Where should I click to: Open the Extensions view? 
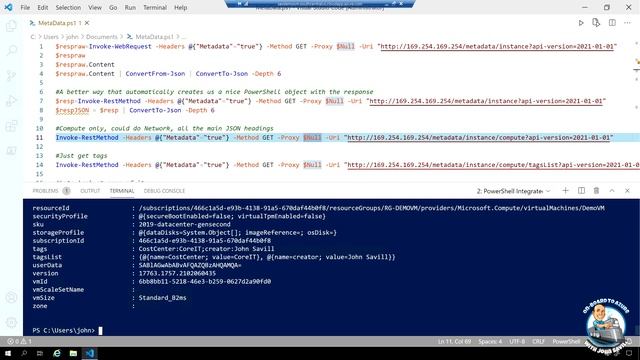(x=11, y=126)
